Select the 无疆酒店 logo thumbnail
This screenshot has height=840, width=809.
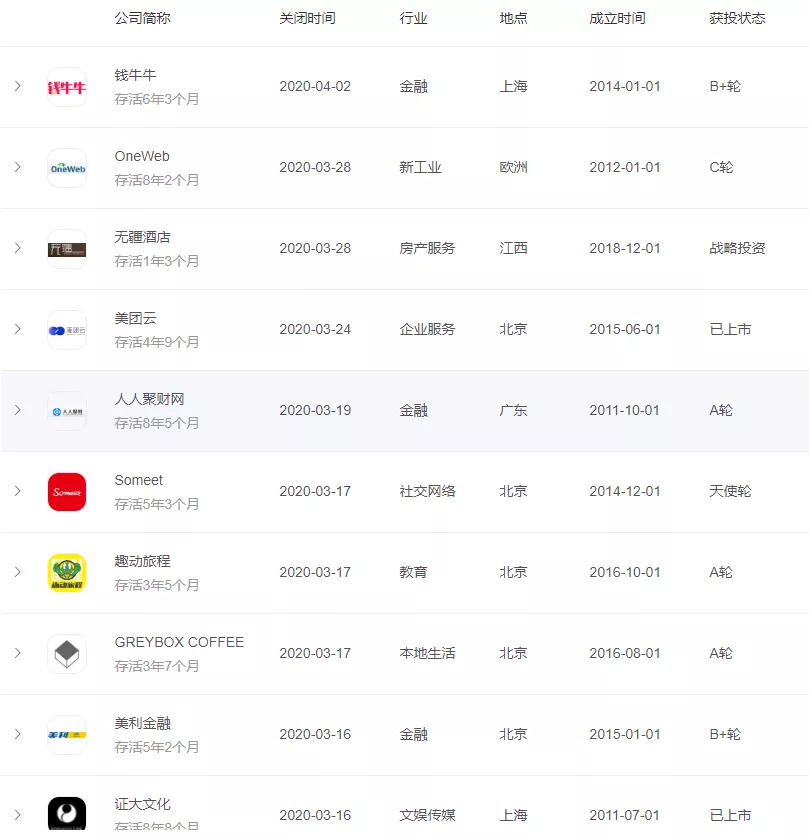[67, 249]
